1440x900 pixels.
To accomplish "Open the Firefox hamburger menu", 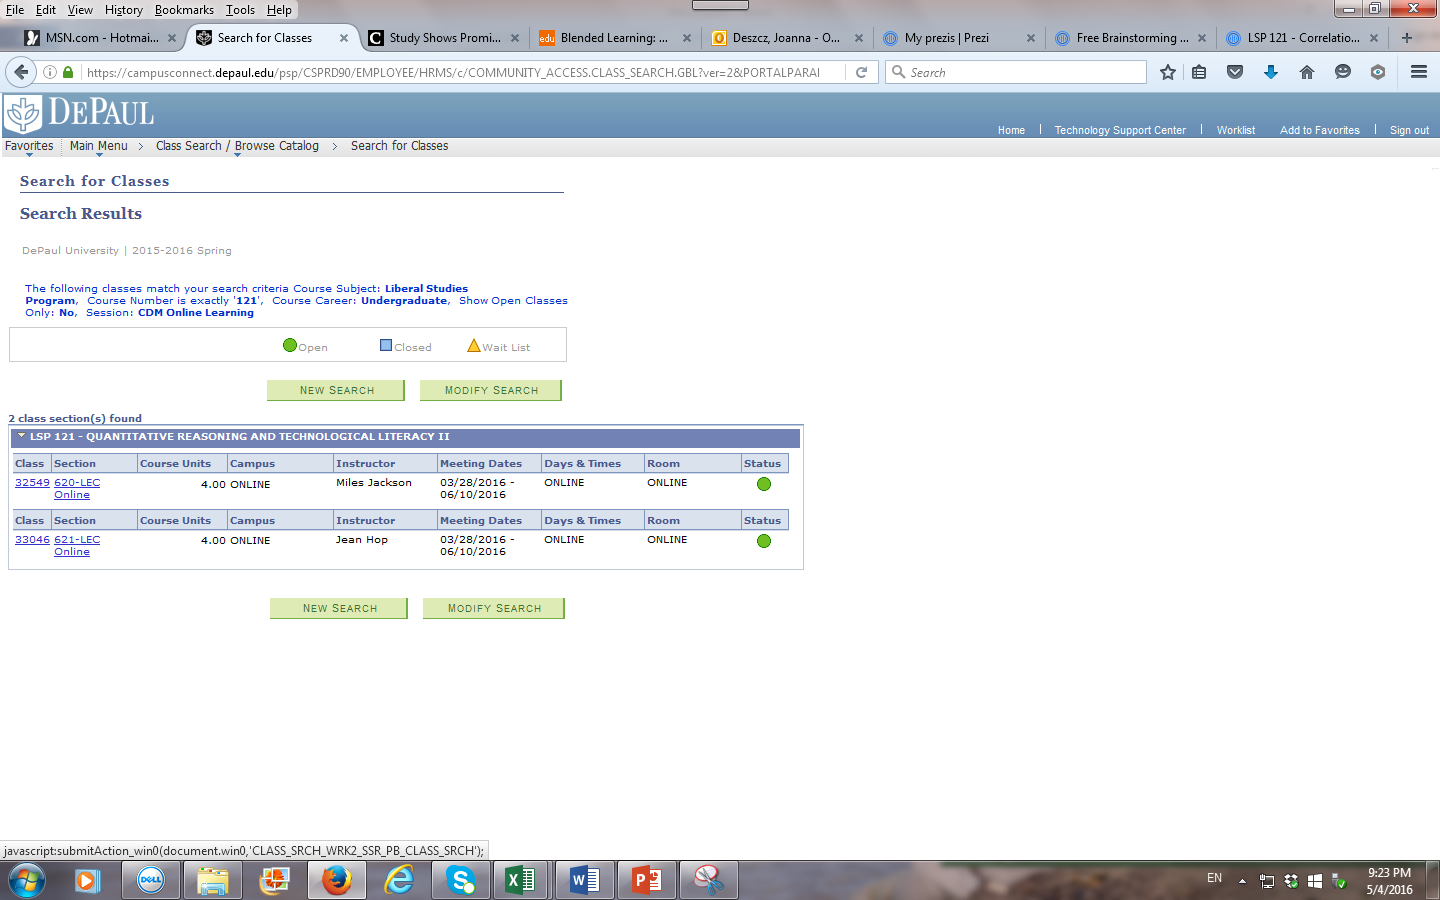I will click(x=1418, y=72).
